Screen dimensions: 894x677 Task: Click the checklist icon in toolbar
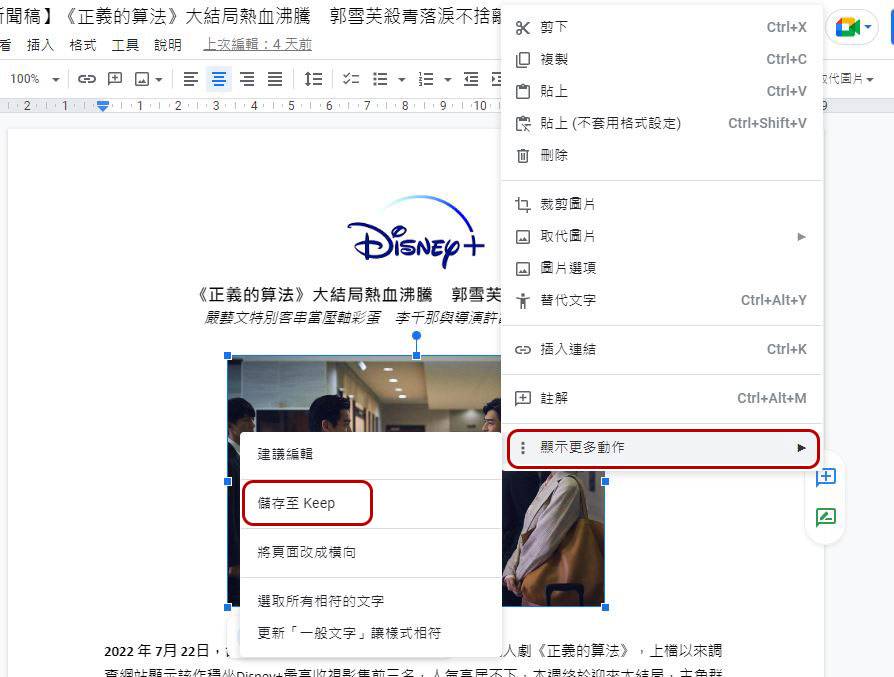(x=351, y=79)
